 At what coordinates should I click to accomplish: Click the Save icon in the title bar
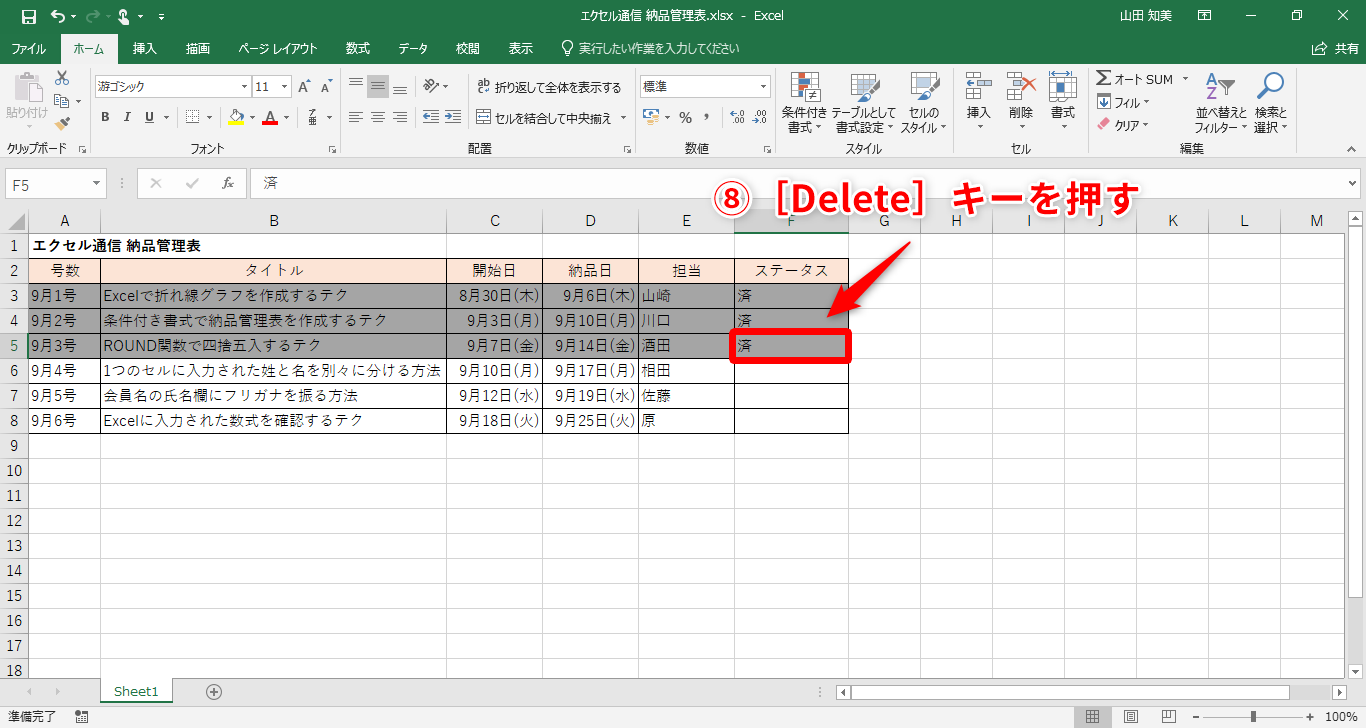(x=28, y=16)
